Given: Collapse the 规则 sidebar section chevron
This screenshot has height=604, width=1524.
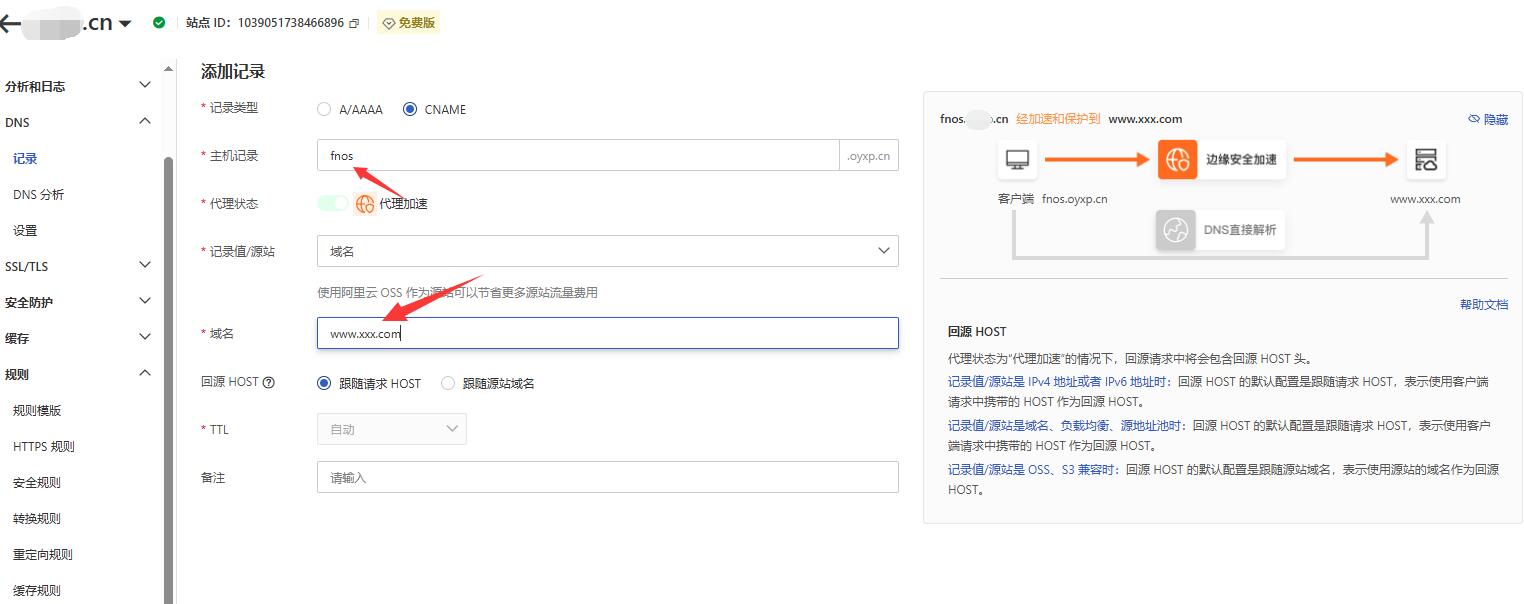Looking at the screenshot, I should tap(145, 374).
